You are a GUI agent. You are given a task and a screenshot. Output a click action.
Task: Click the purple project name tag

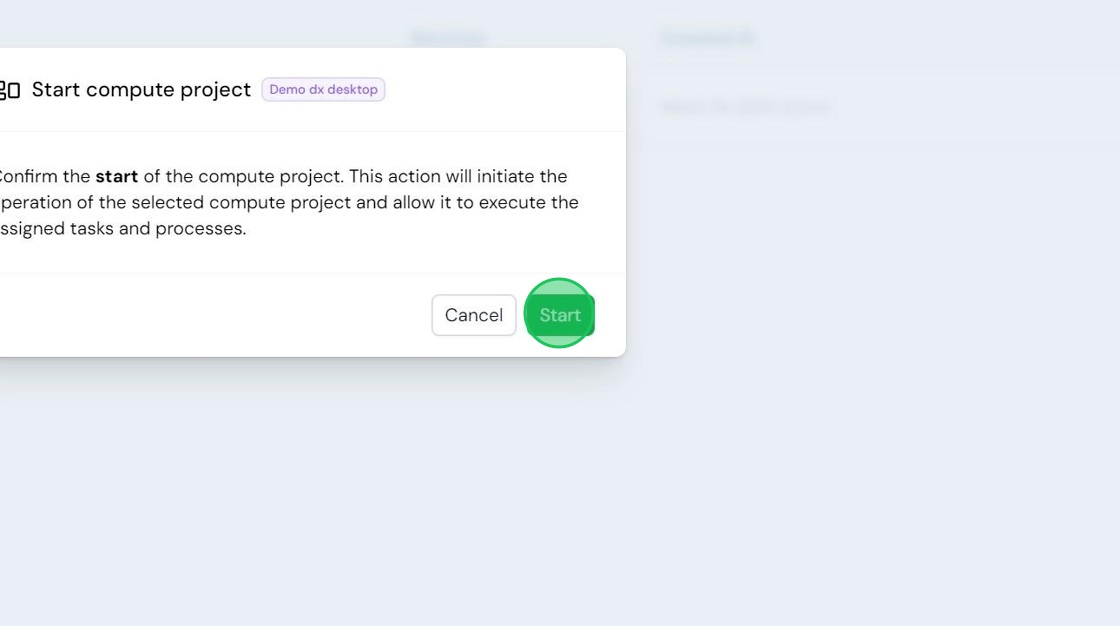323,89
